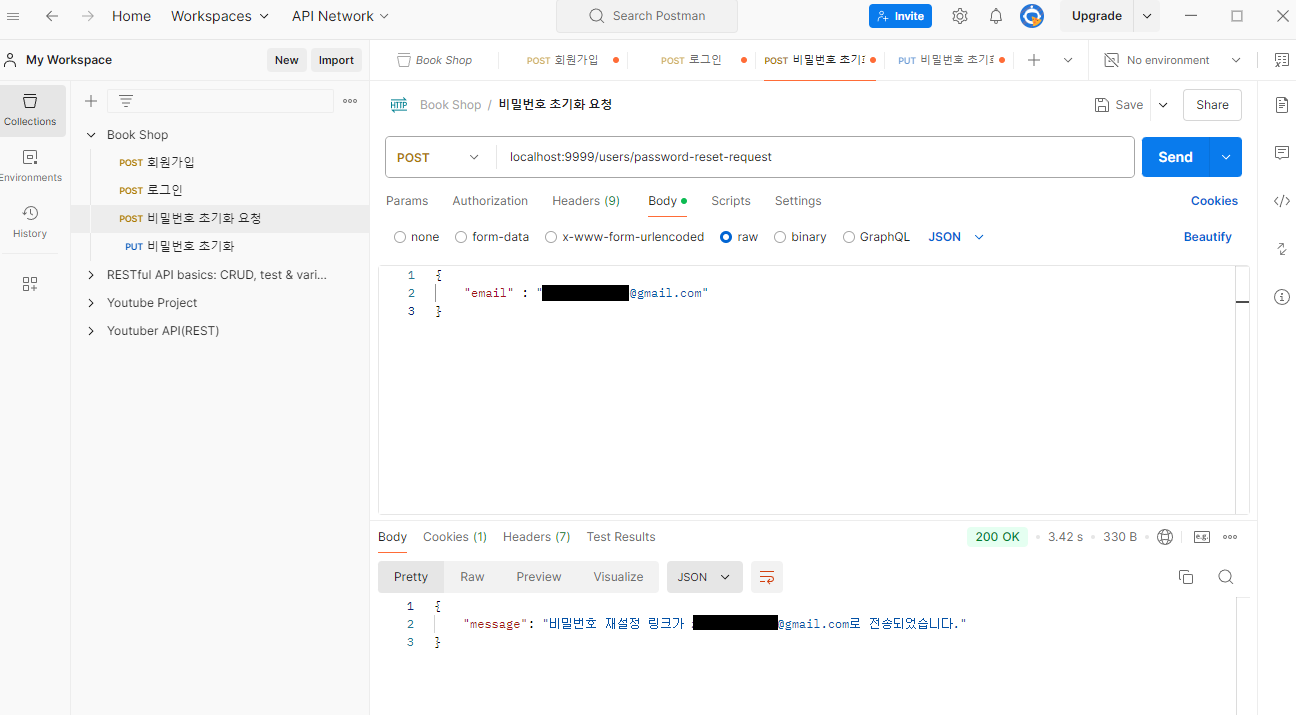This screenshot has height=715, width=1296.
Task: Open the POST method dropdown
Action: (x=440, y=157)
